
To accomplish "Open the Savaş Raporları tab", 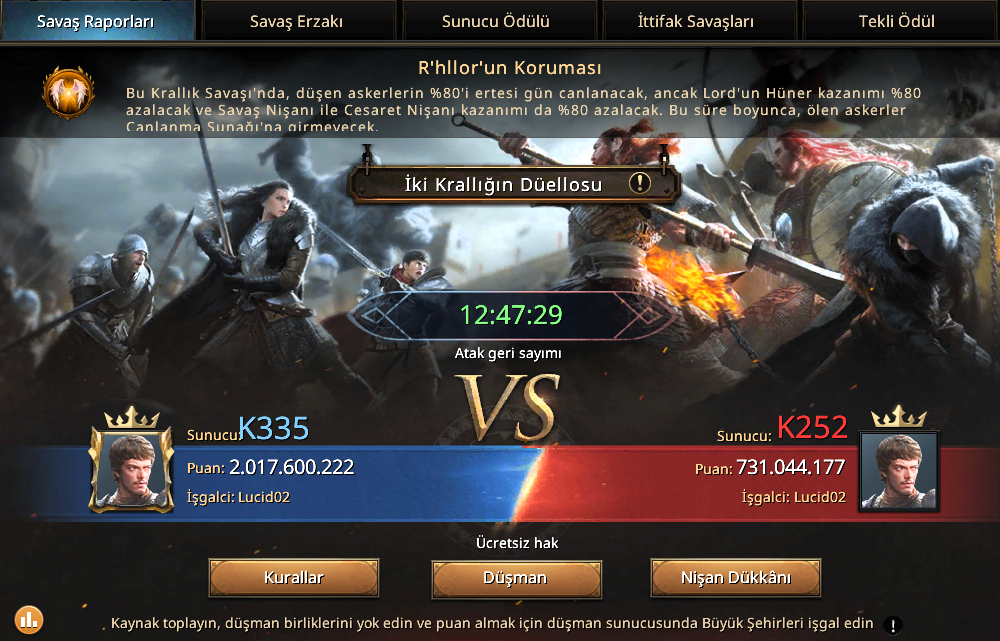I will point(97,21).
